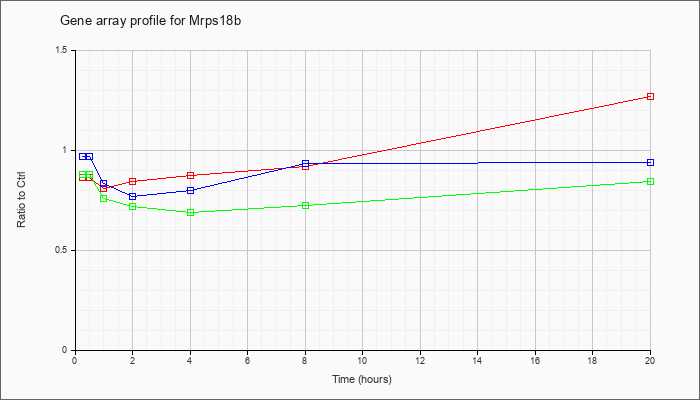
Task: Click the blue data point at 20 hours
Action: 650,162
